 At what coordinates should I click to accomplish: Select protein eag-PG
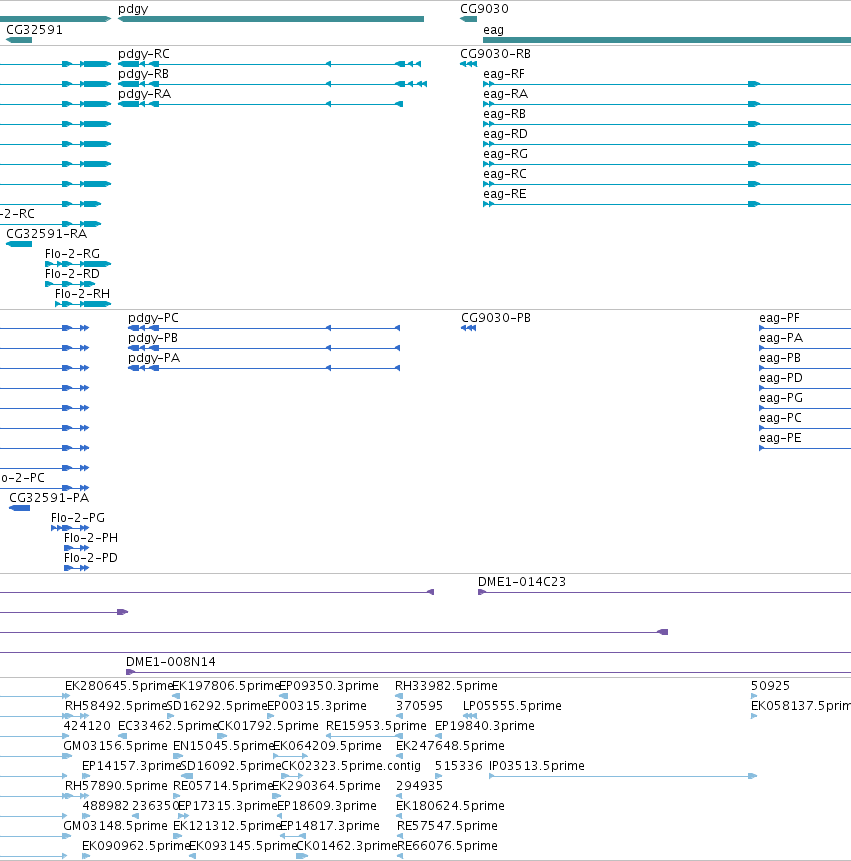[805, 409]
